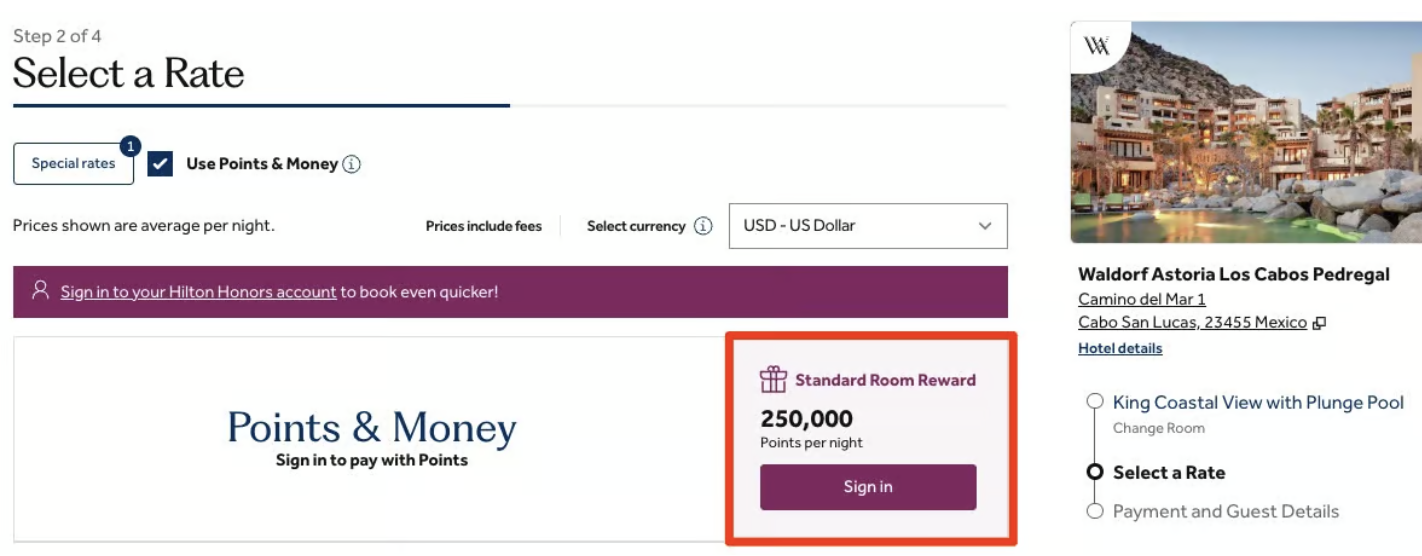
Task: Open the Special rates options
Action: click(x=73, y=164)
